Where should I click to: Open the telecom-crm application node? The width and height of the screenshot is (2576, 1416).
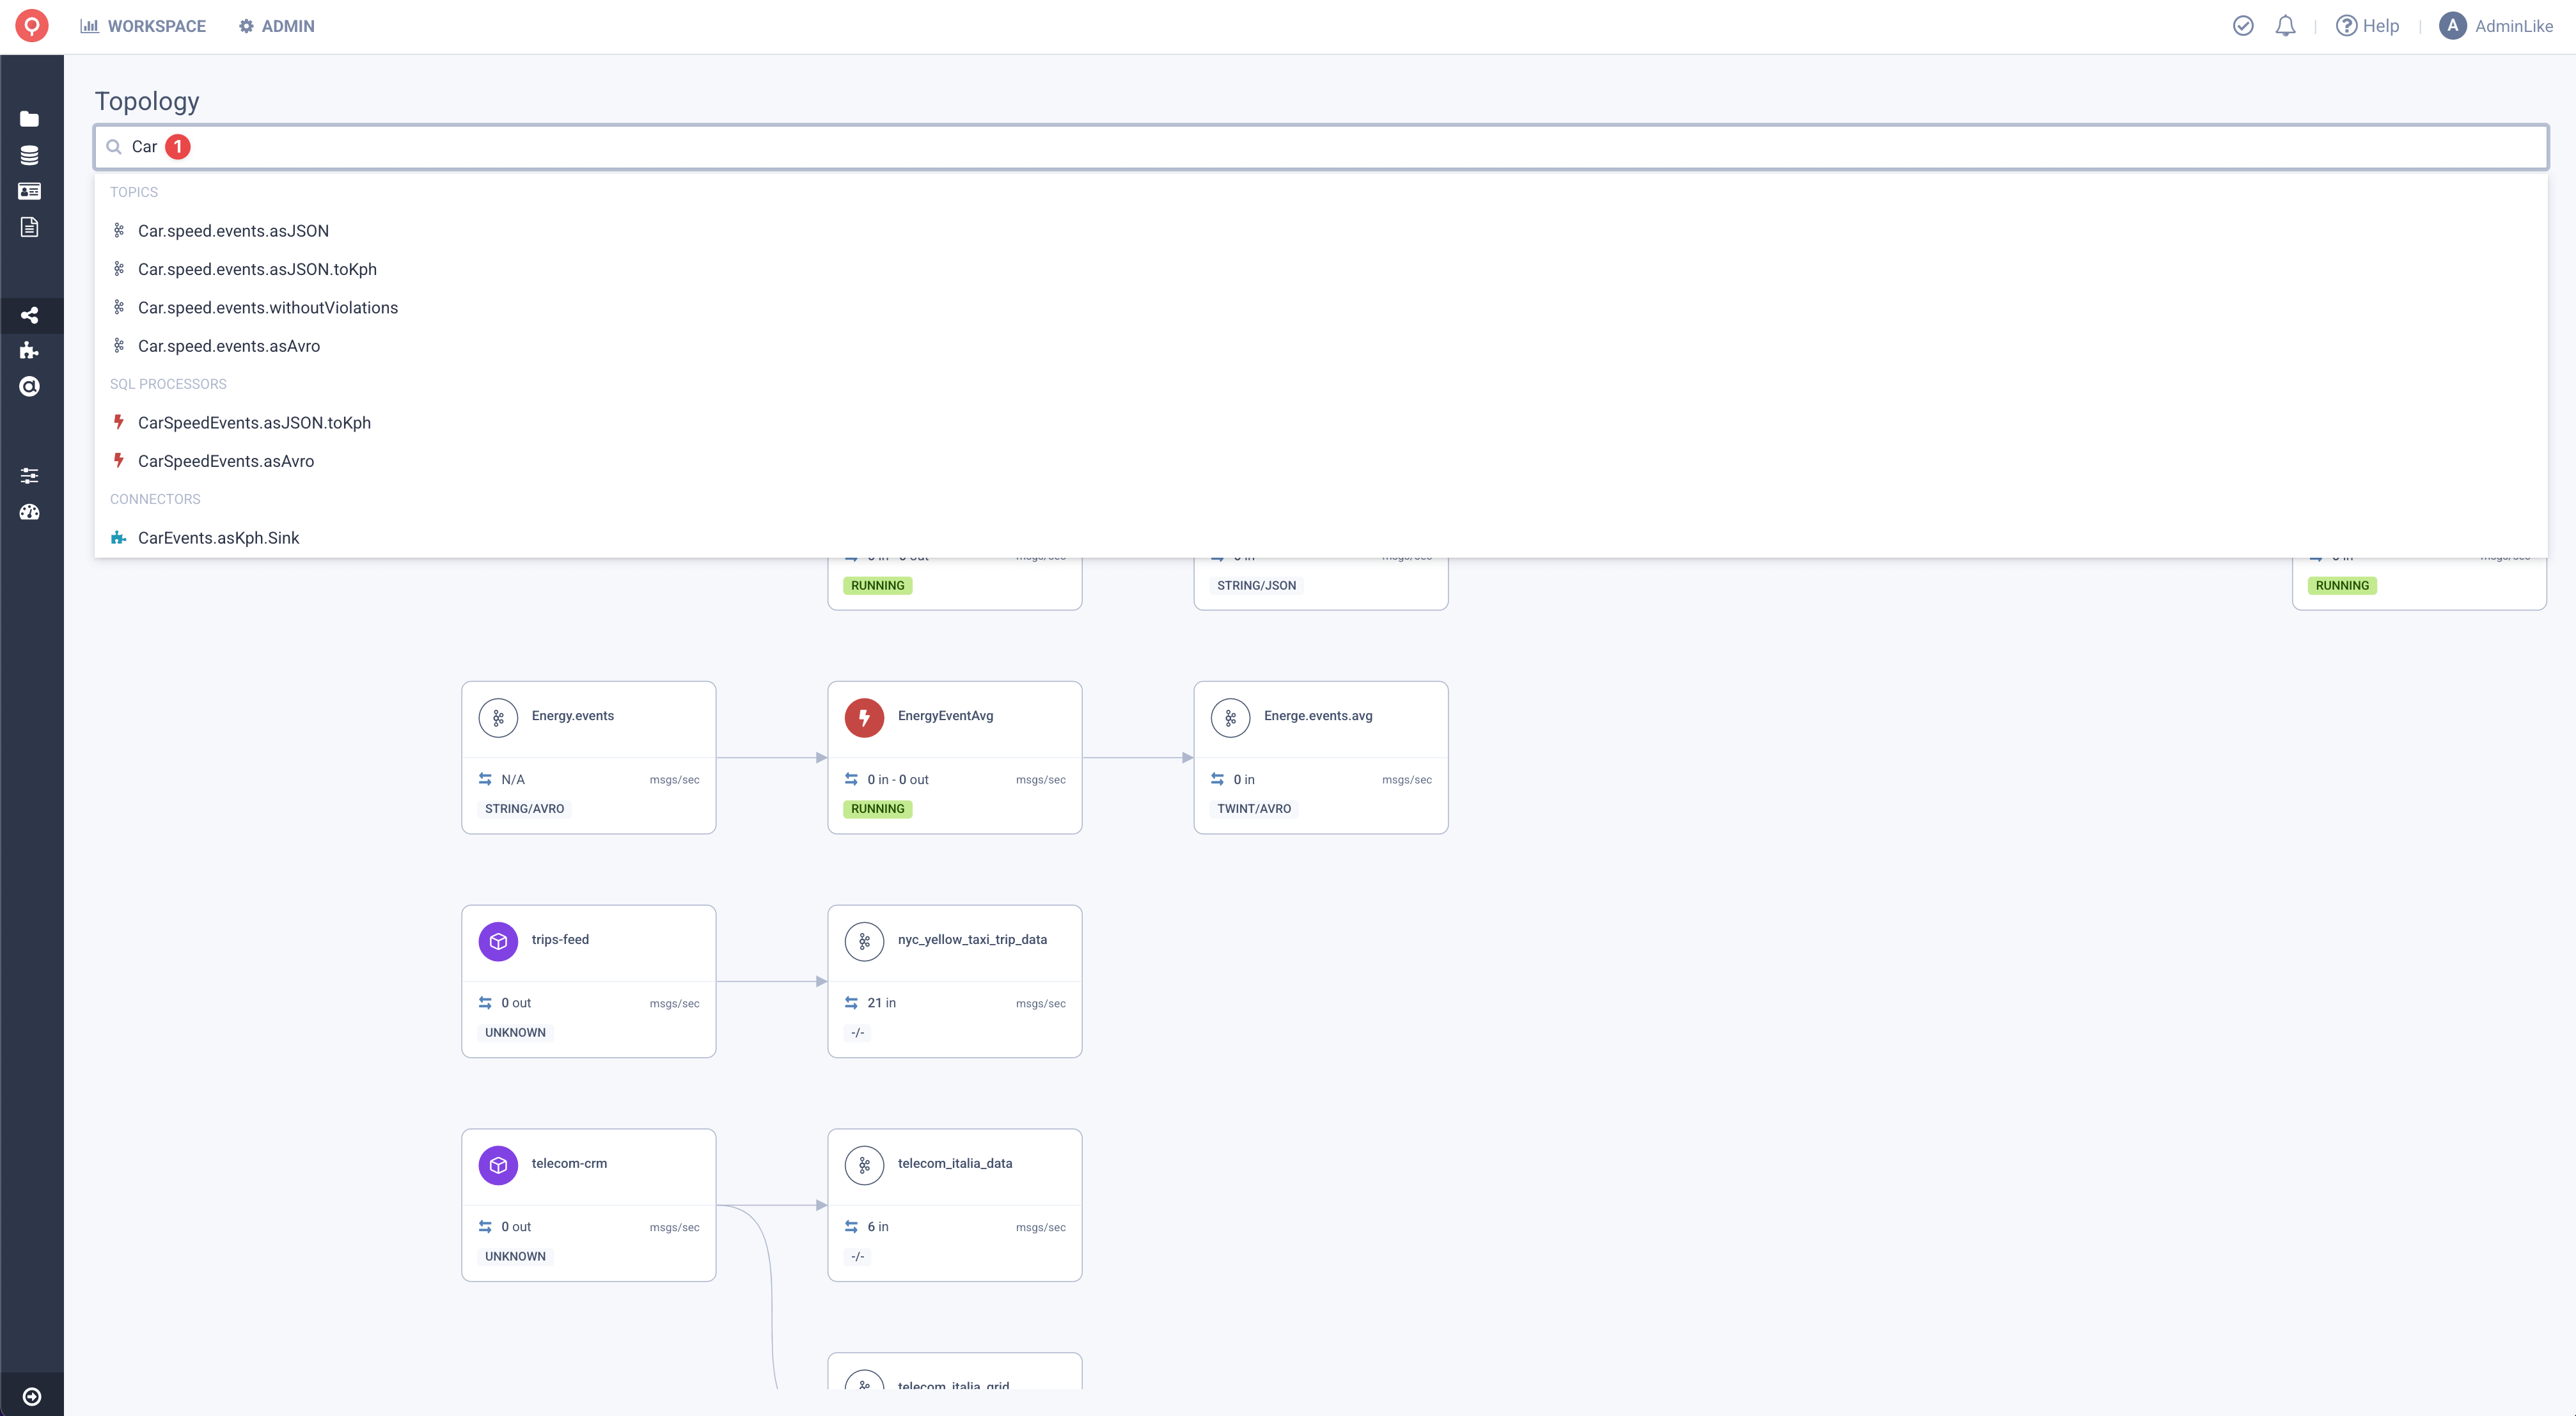[589, 1206]
